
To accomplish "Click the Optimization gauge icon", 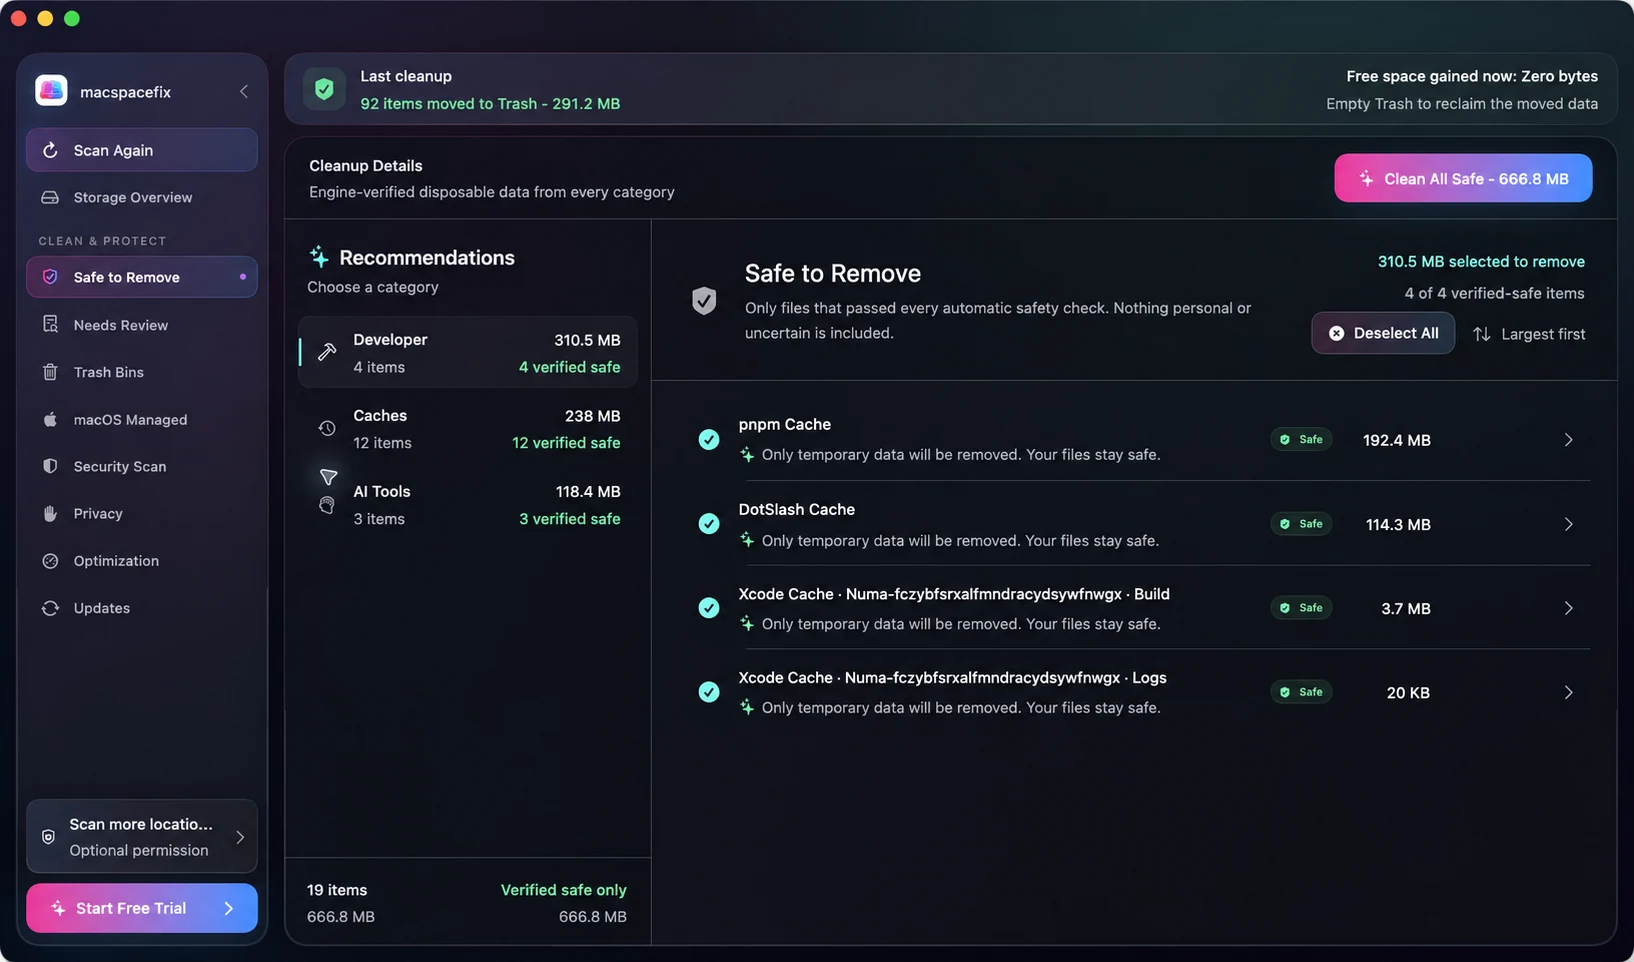I will (x=50, y=561).
